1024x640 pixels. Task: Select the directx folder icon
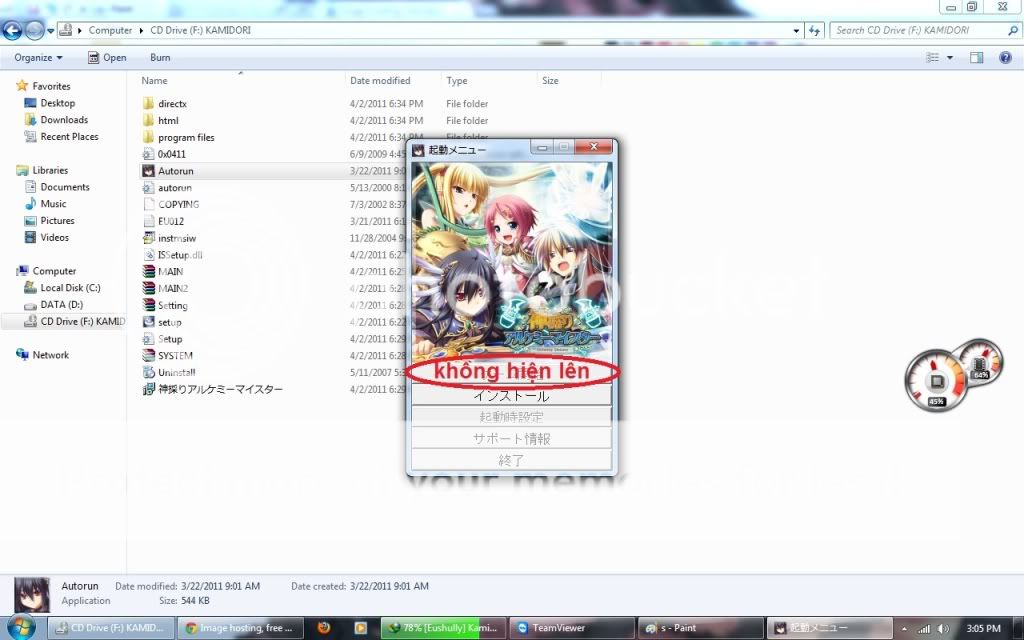click(149, 104)
